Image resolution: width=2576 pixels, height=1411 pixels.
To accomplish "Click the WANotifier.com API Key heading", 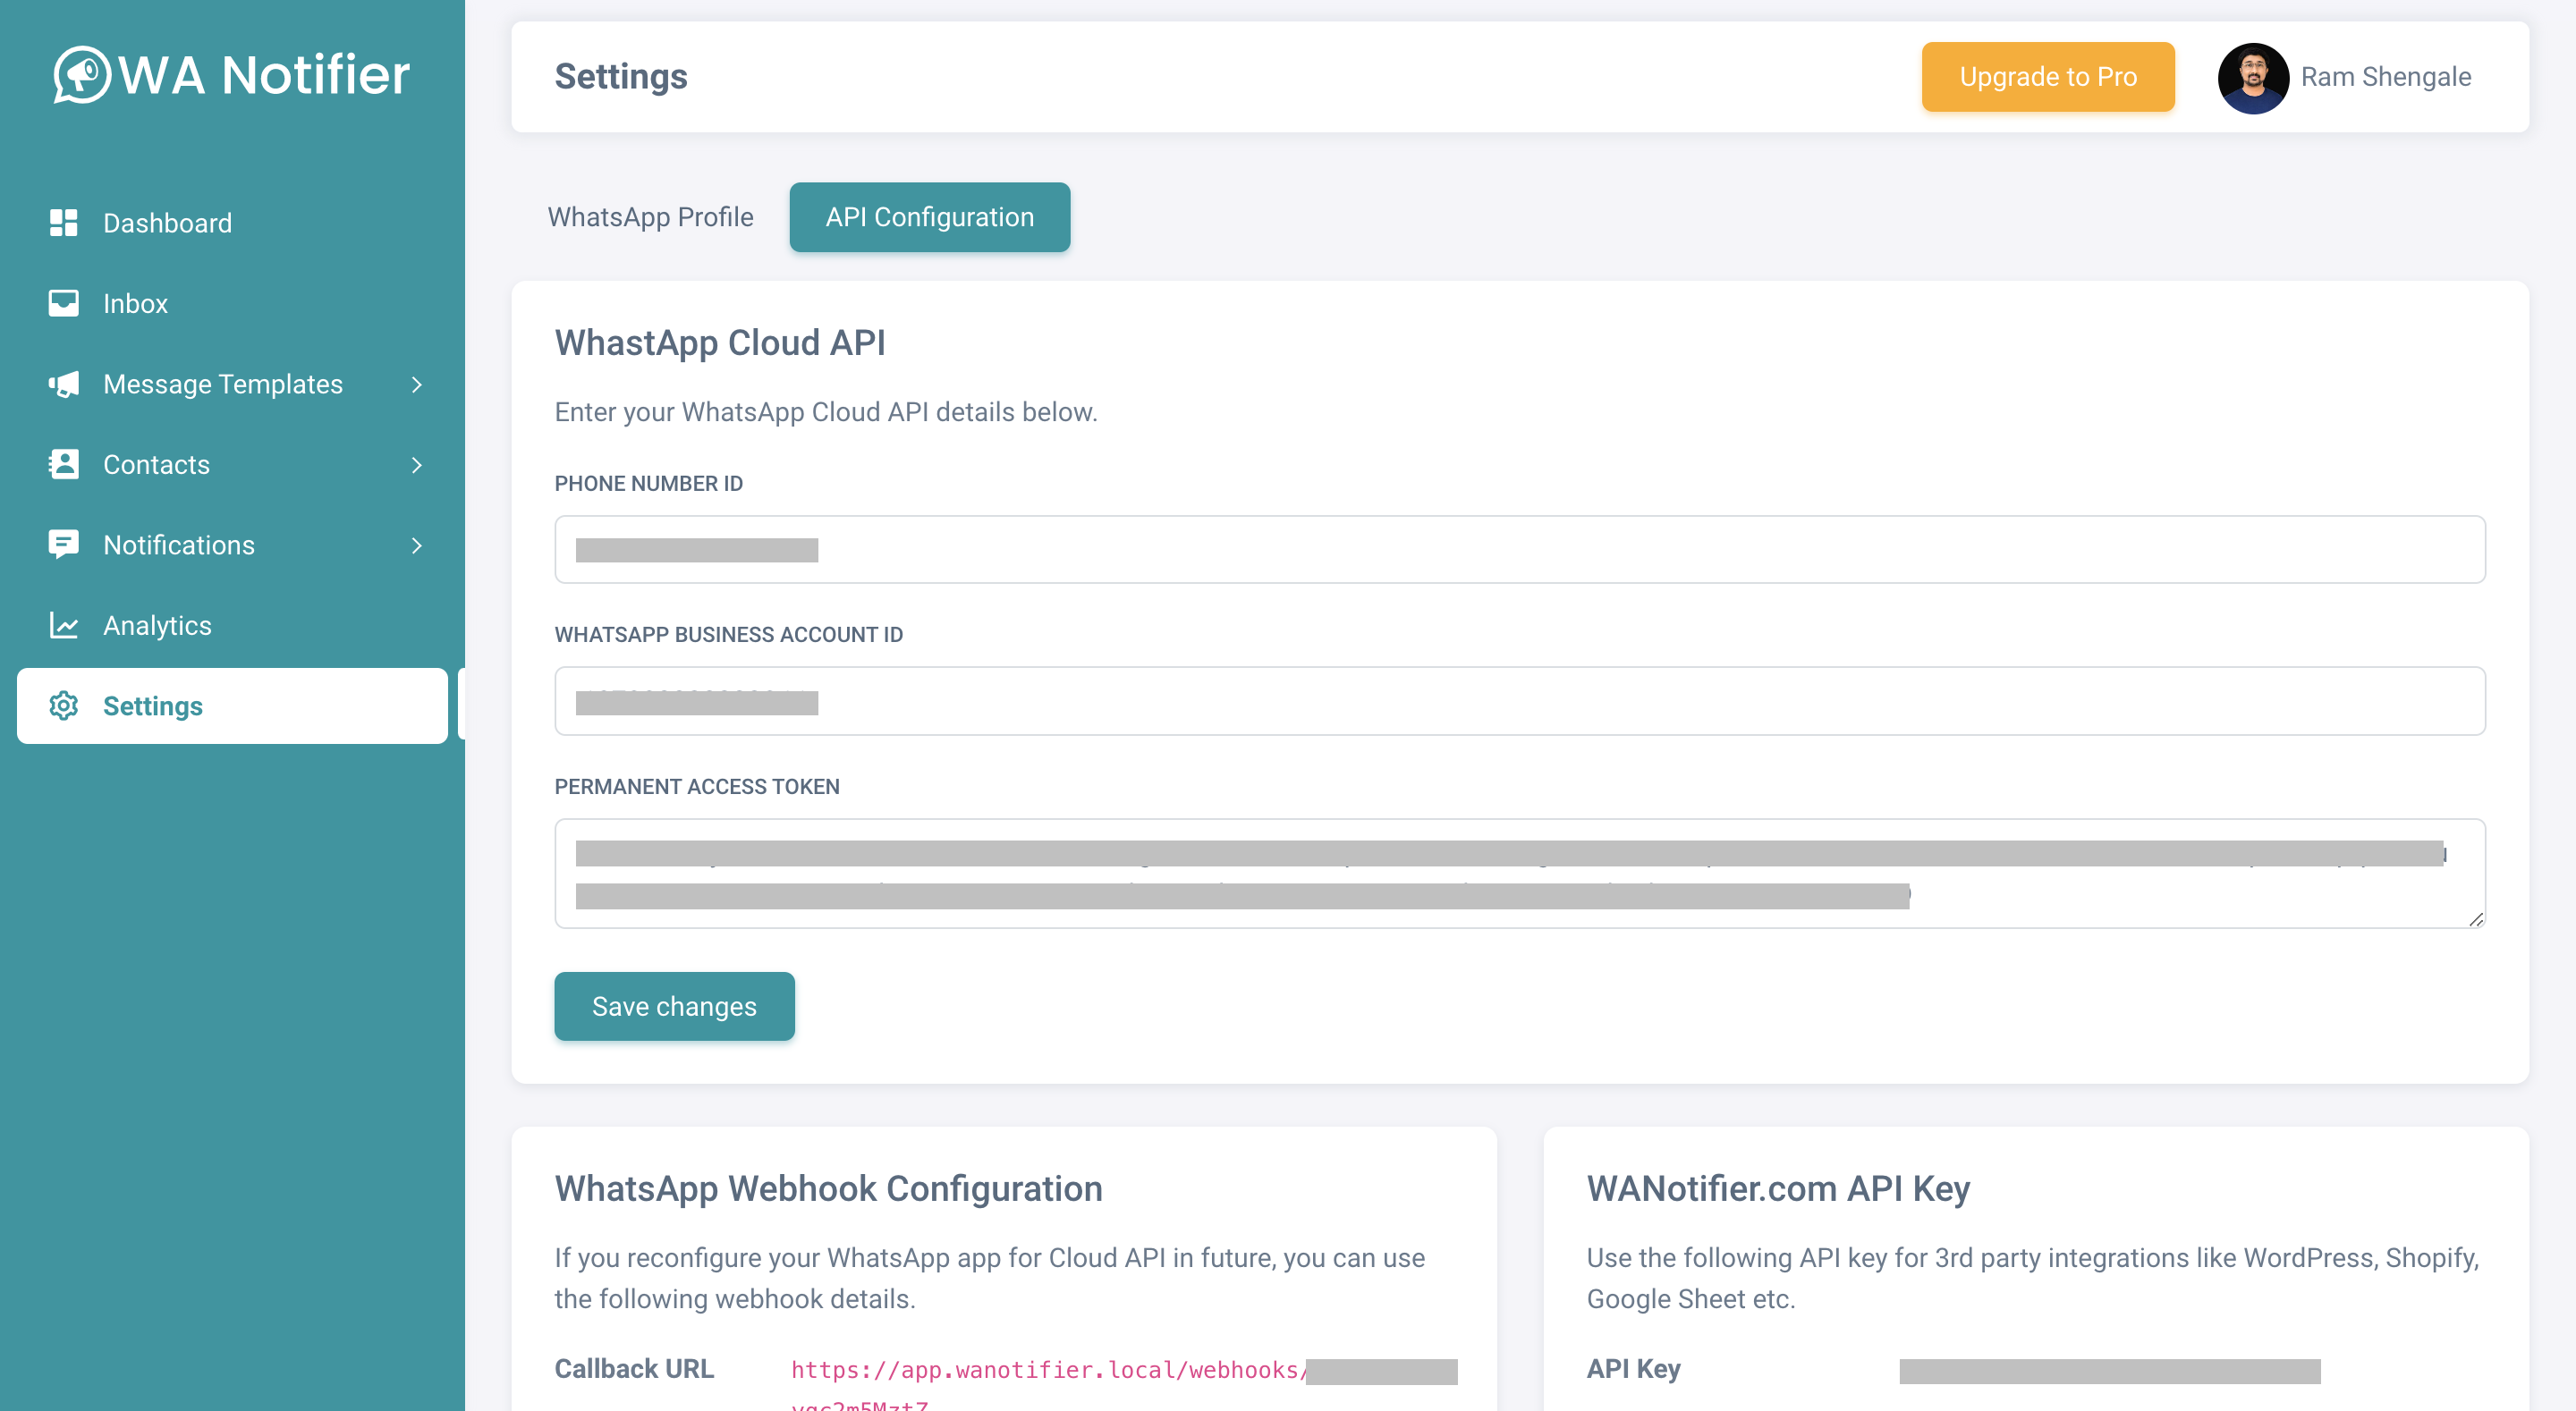I will pyautogui.click(x=1778, y=1189).
